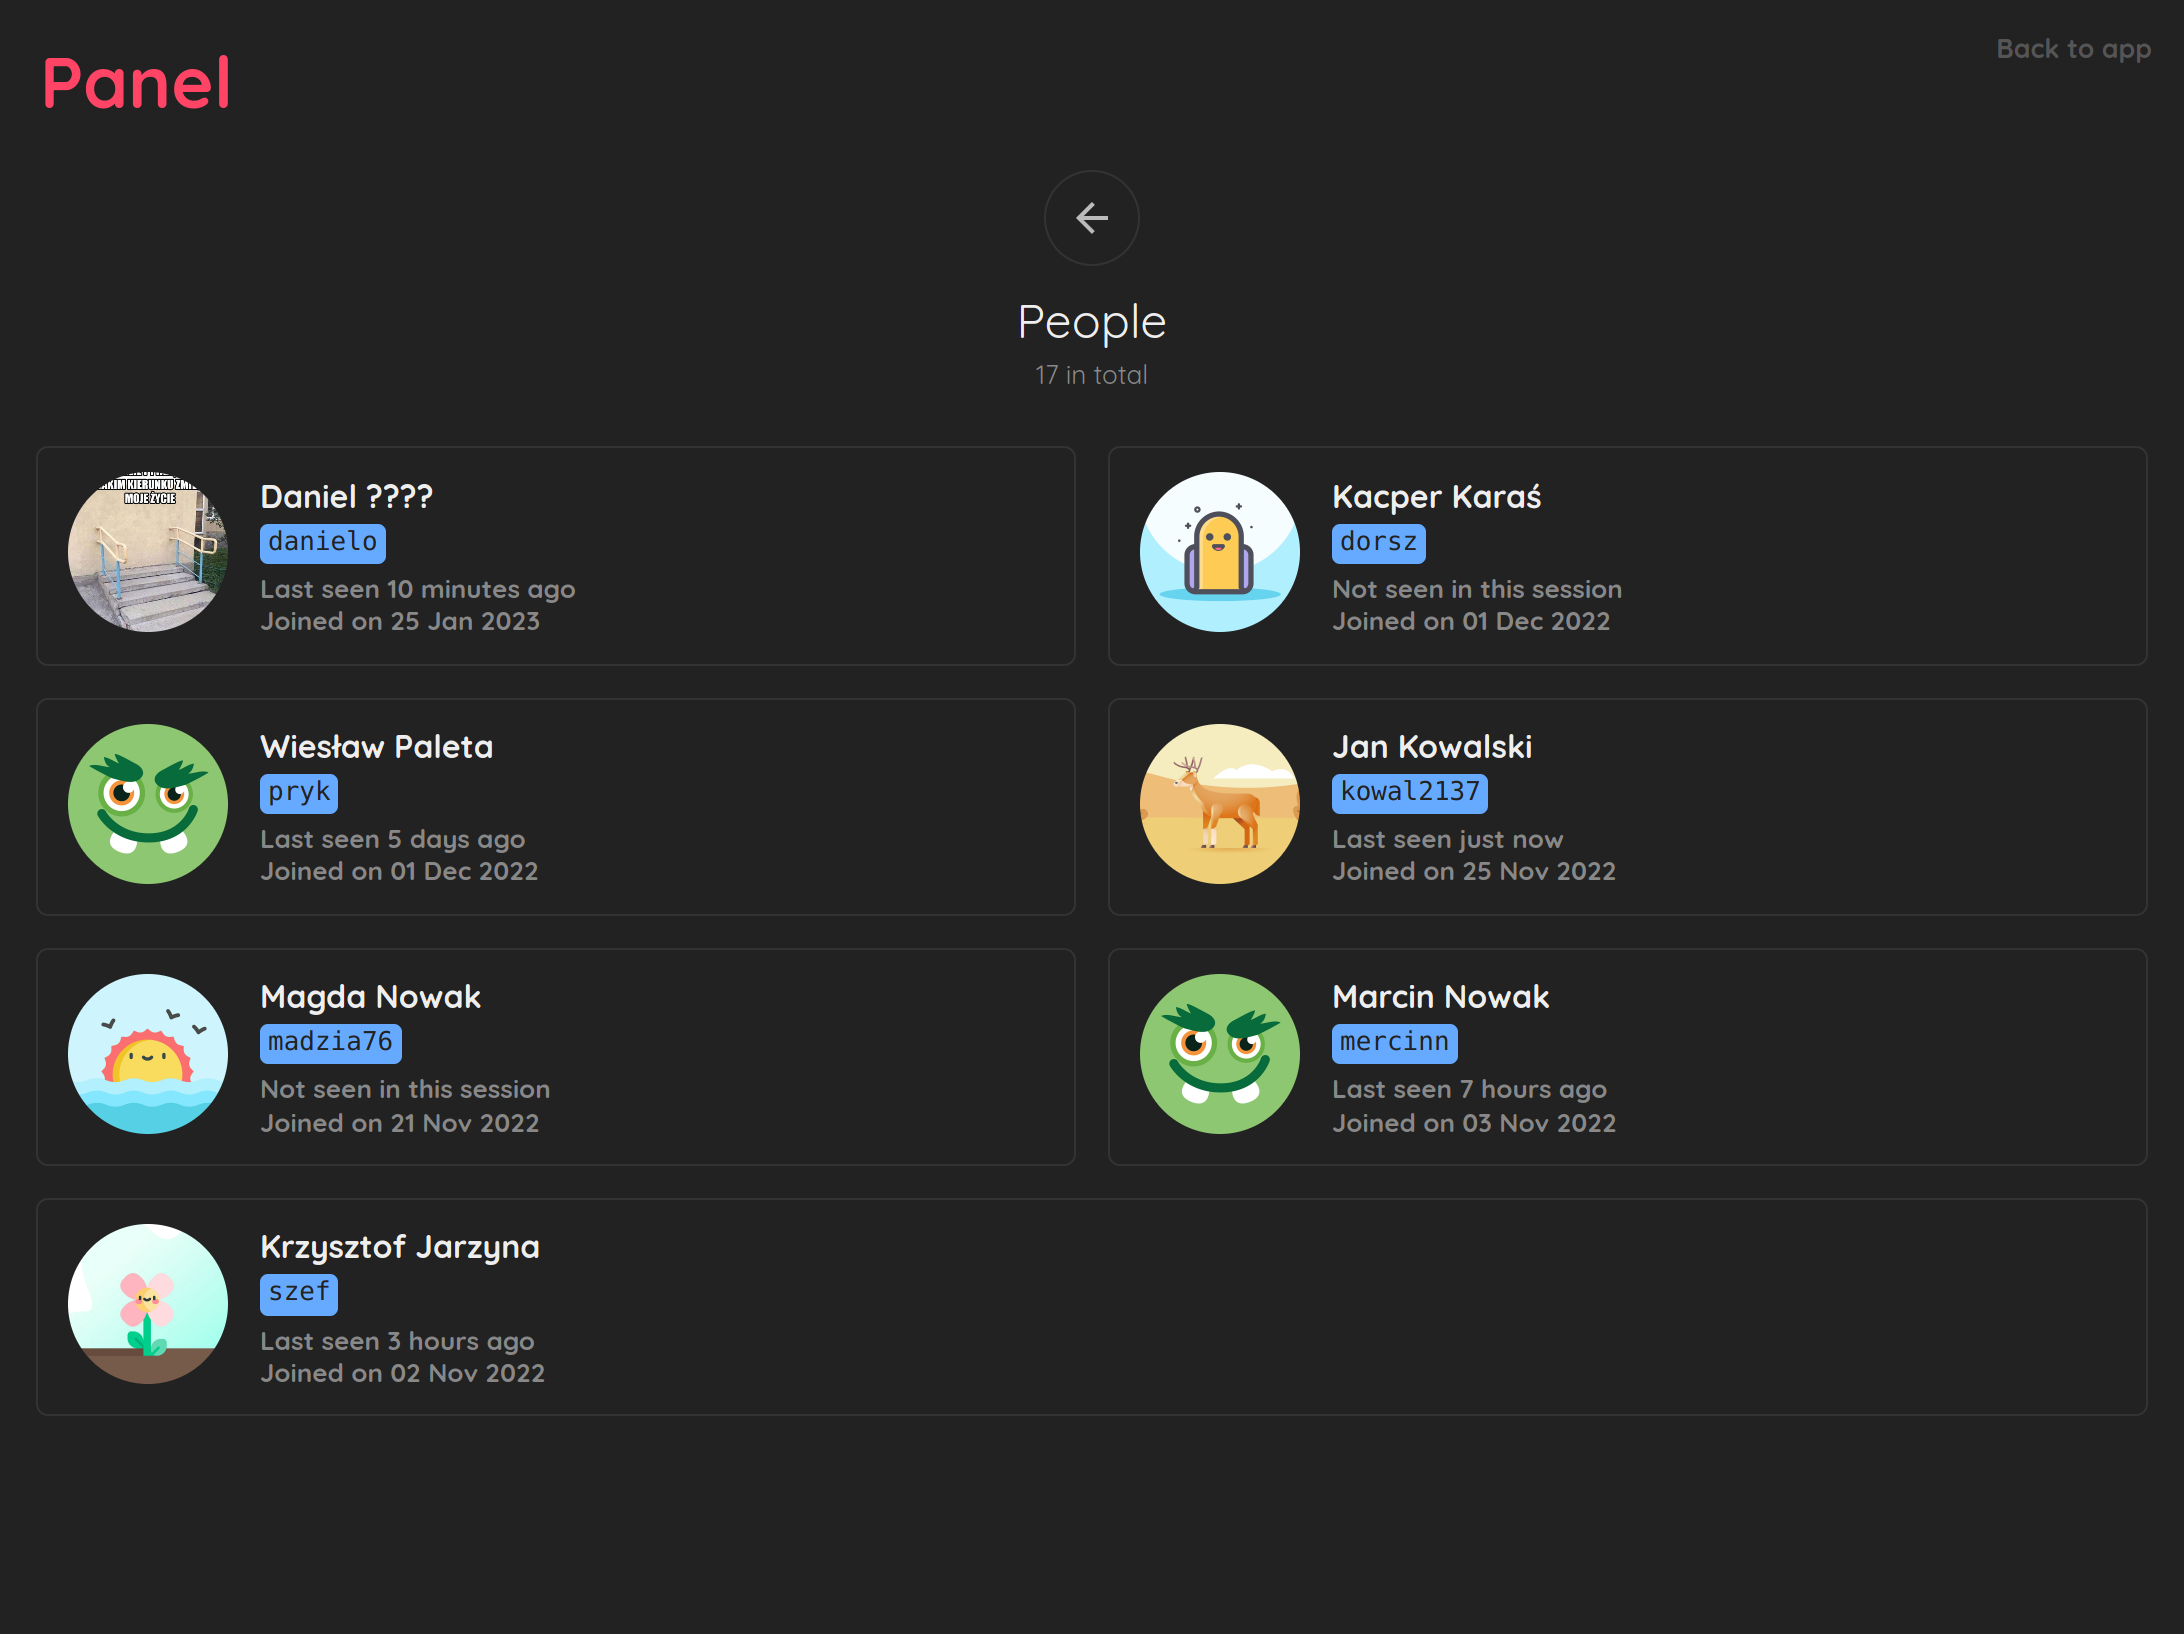Click Krzysztof Jarzyna's pink flower avatar
Screen dimensions: 2184x1634
(x=148, y=1304)
